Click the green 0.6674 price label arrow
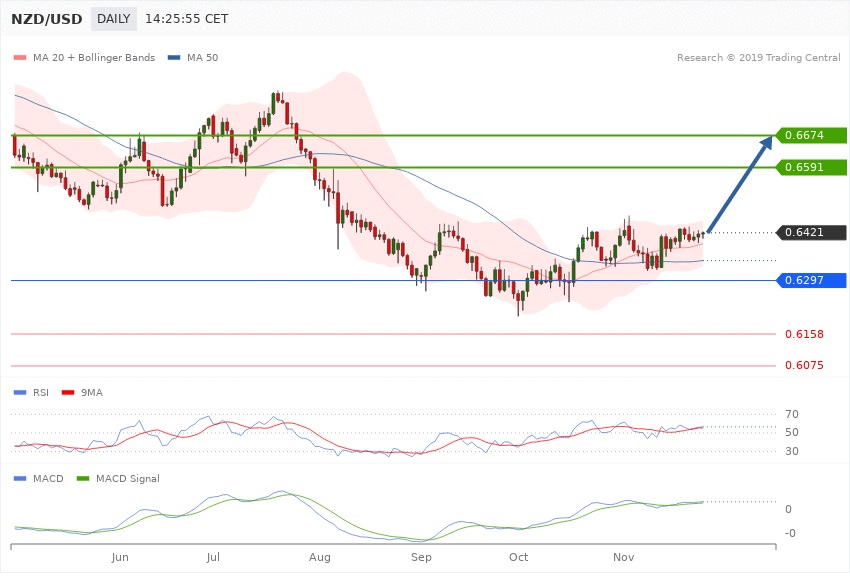This screenshot has height=576, width=850. (x=810, y=135)
